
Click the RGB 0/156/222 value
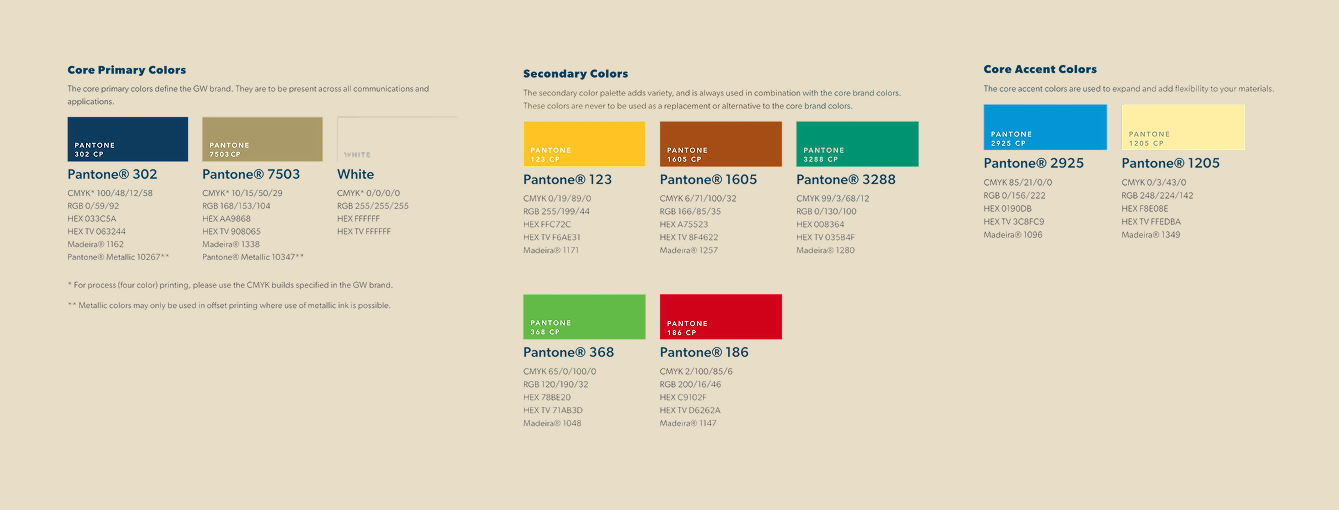pyautogui.click(x=1014, y=195)
